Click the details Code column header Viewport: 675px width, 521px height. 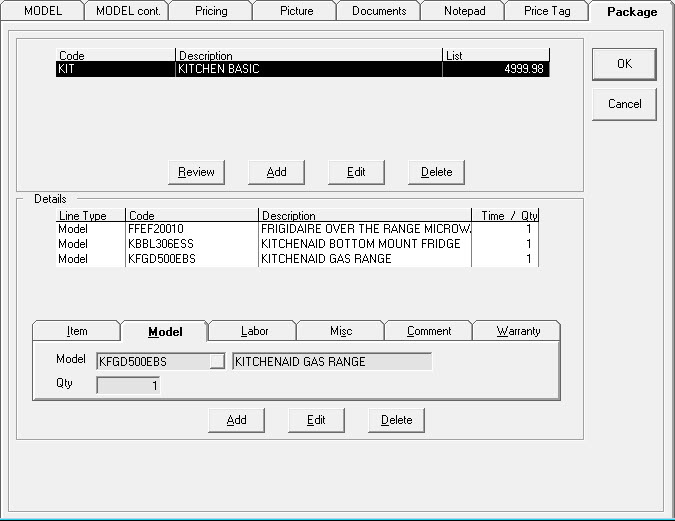tap(192, 215)
